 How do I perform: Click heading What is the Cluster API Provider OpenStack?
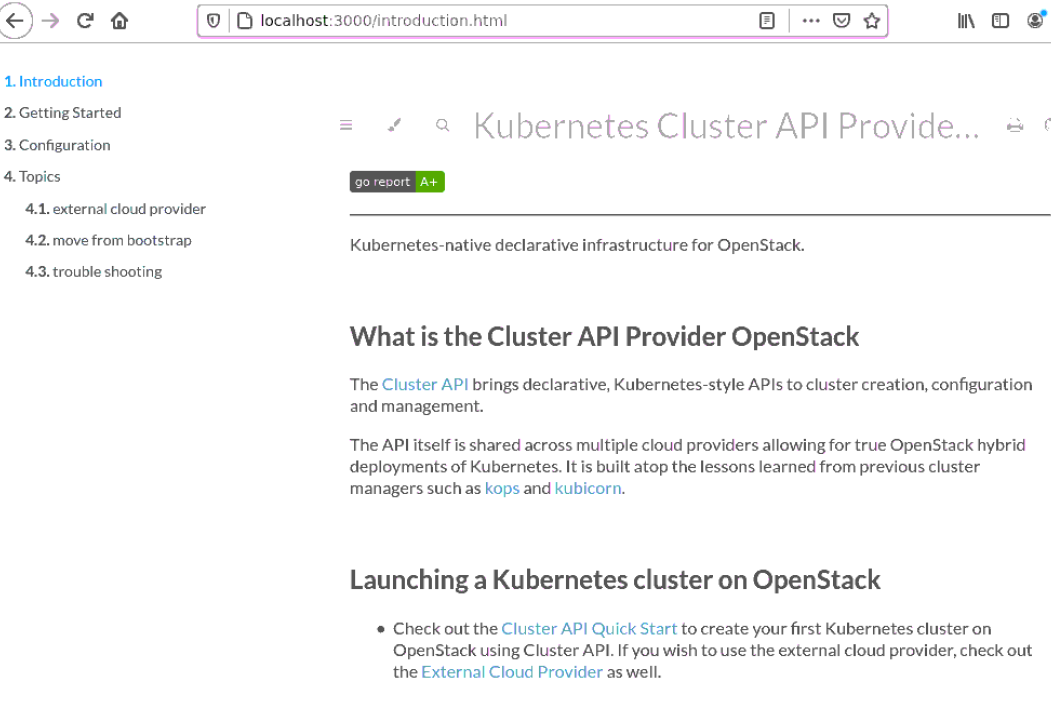[604, 337]
